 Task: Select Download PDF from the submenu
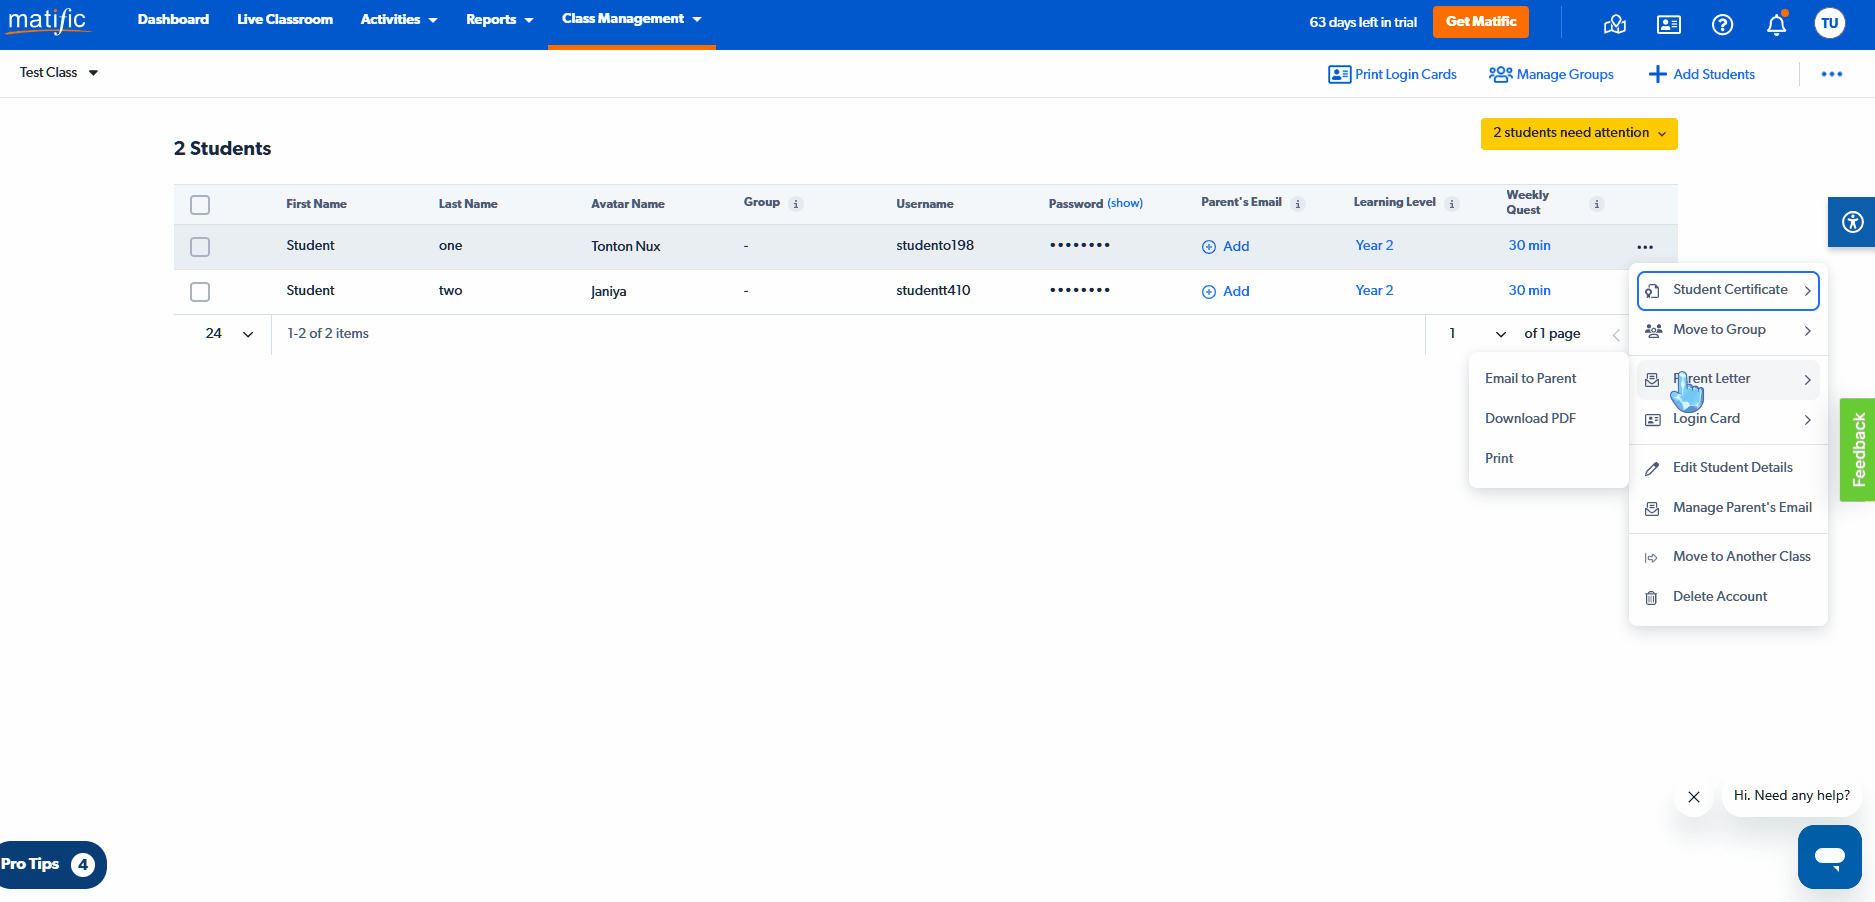tap(1530, 419)
